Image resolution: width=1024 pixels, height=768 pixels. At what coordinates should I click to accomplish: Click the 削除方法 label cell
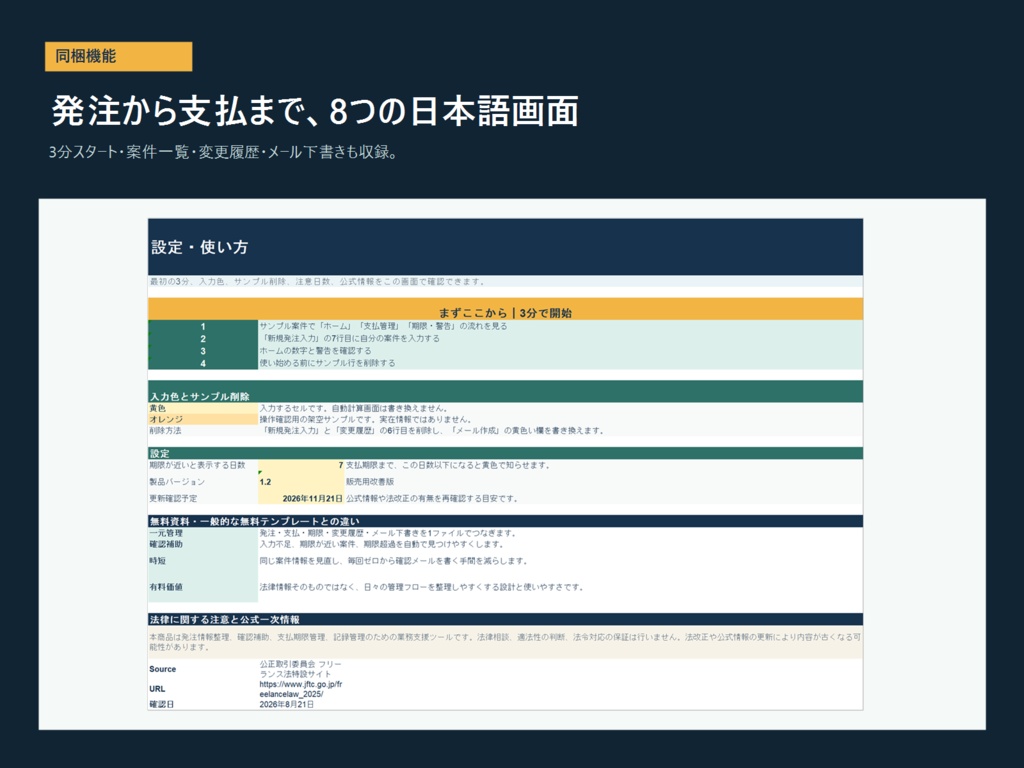203,431
